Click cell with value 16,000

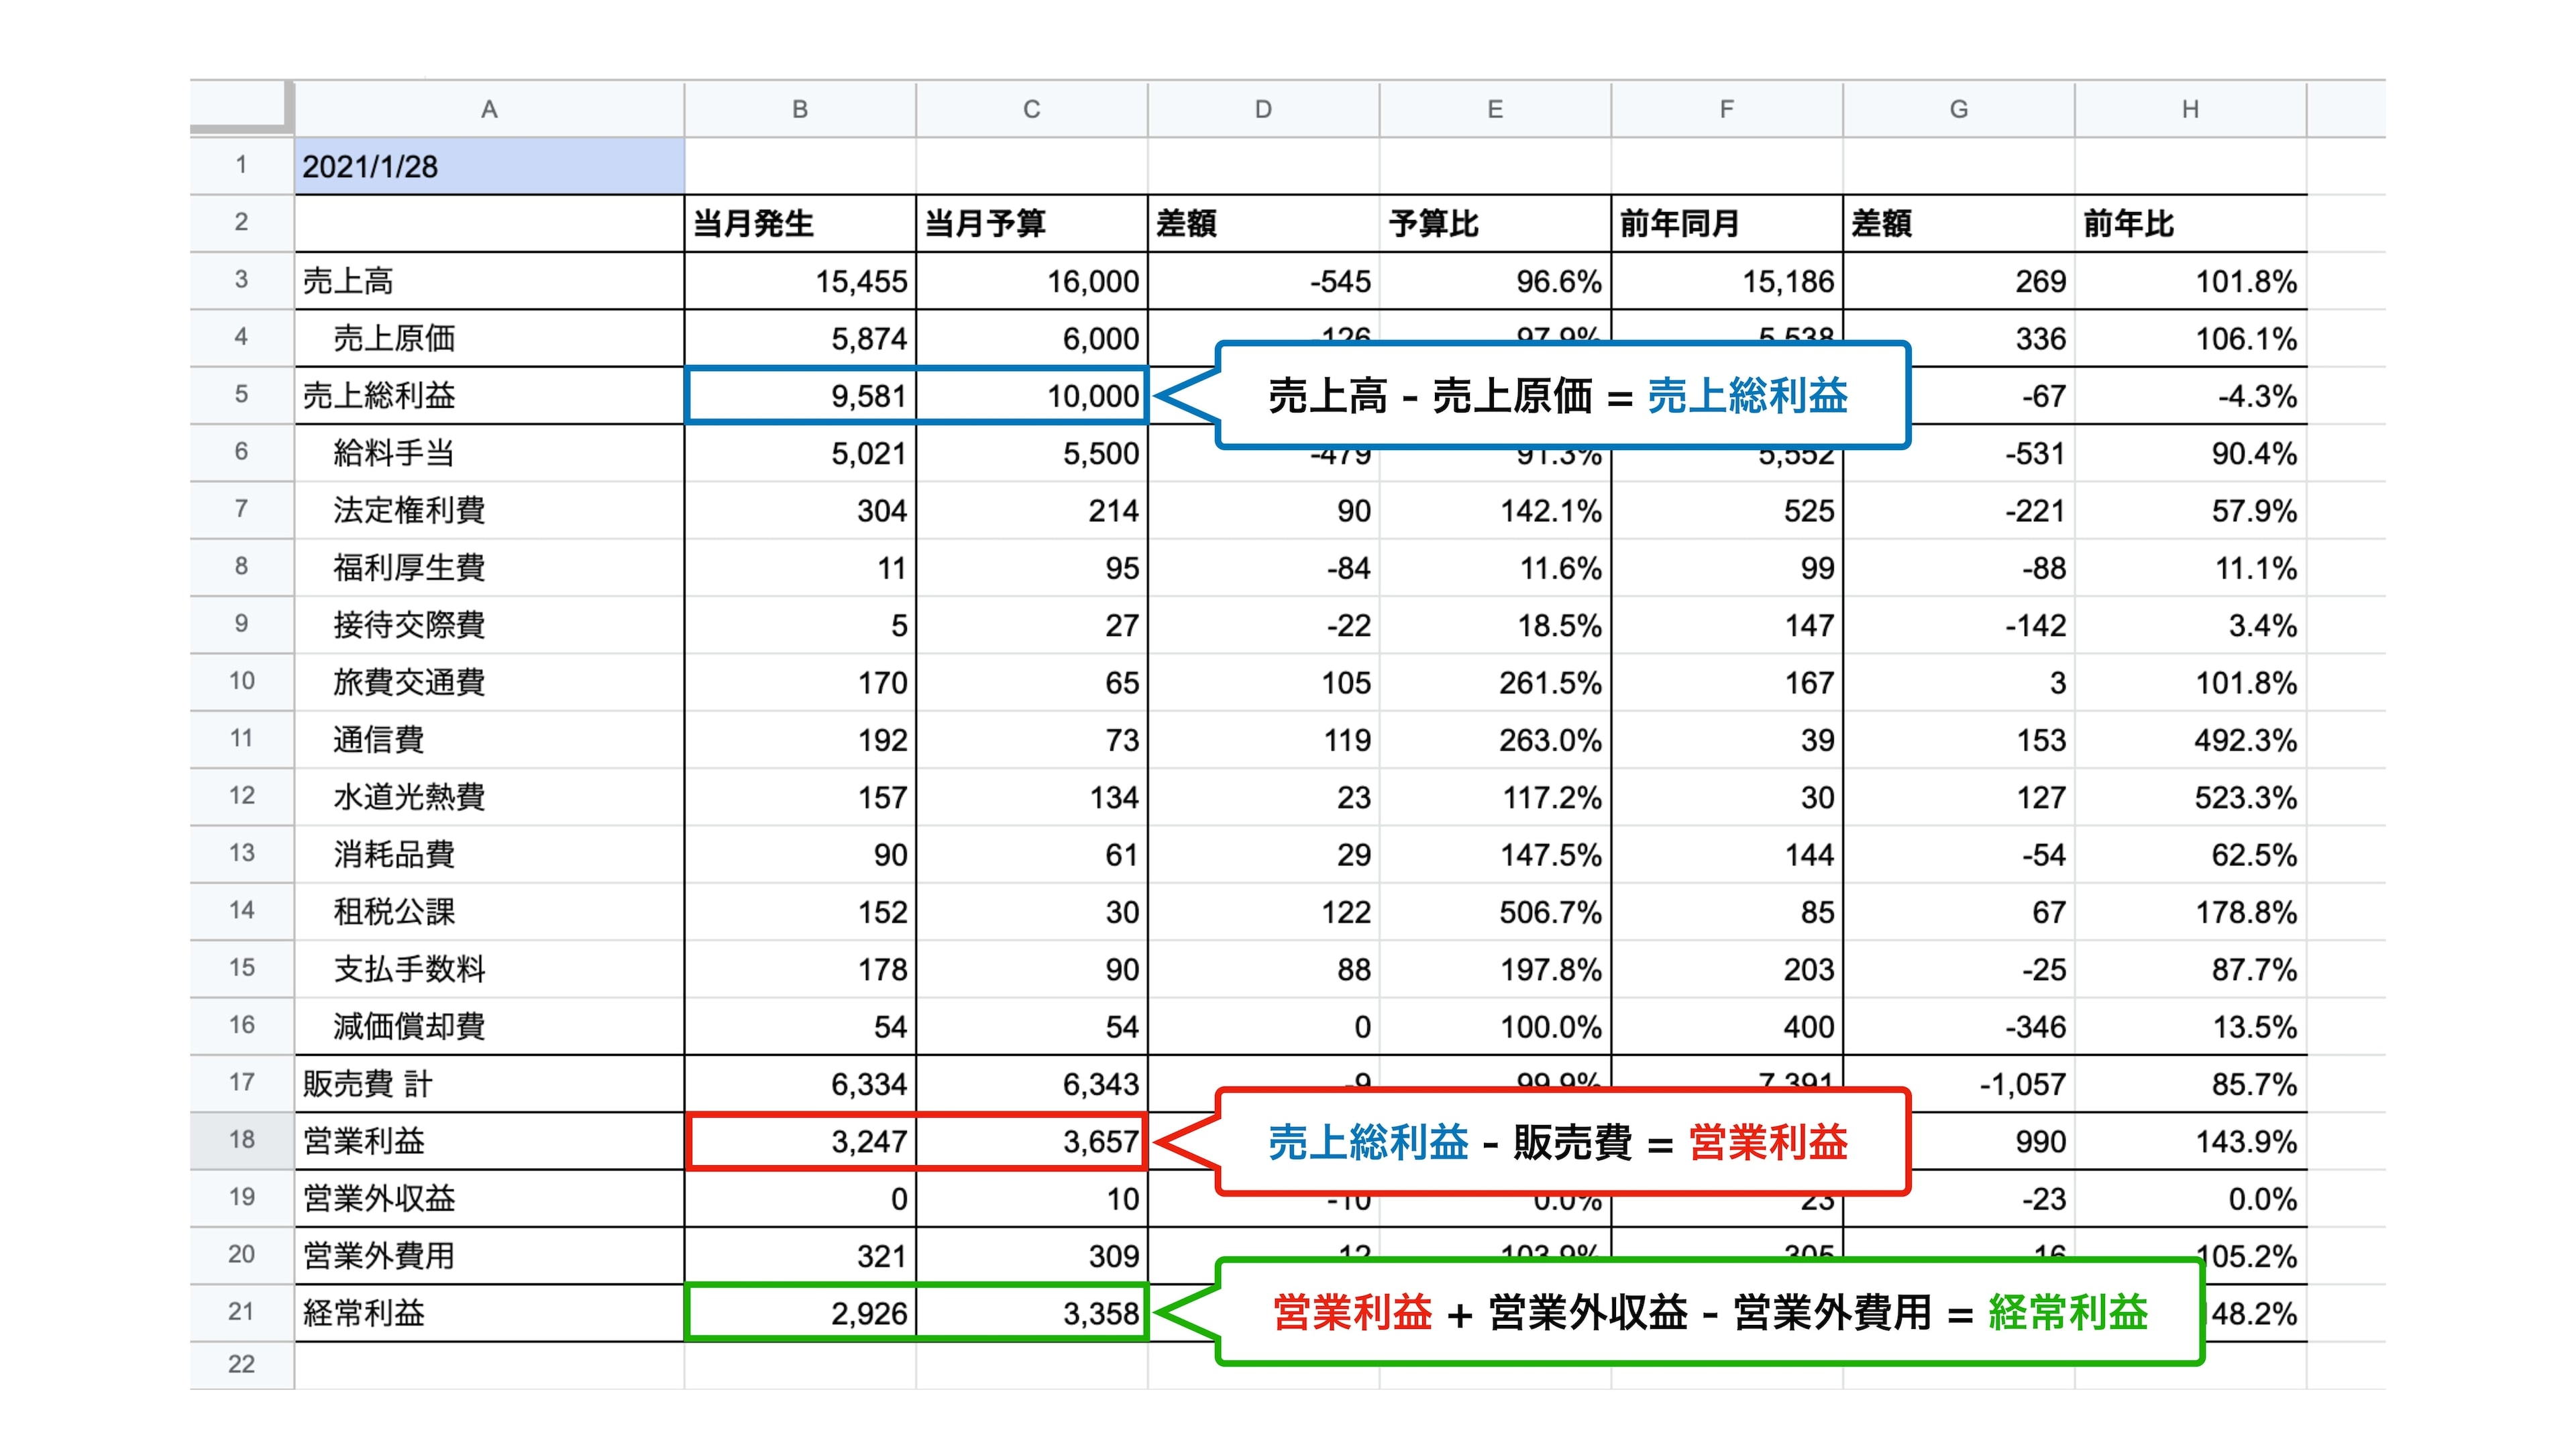point(1032,281)
